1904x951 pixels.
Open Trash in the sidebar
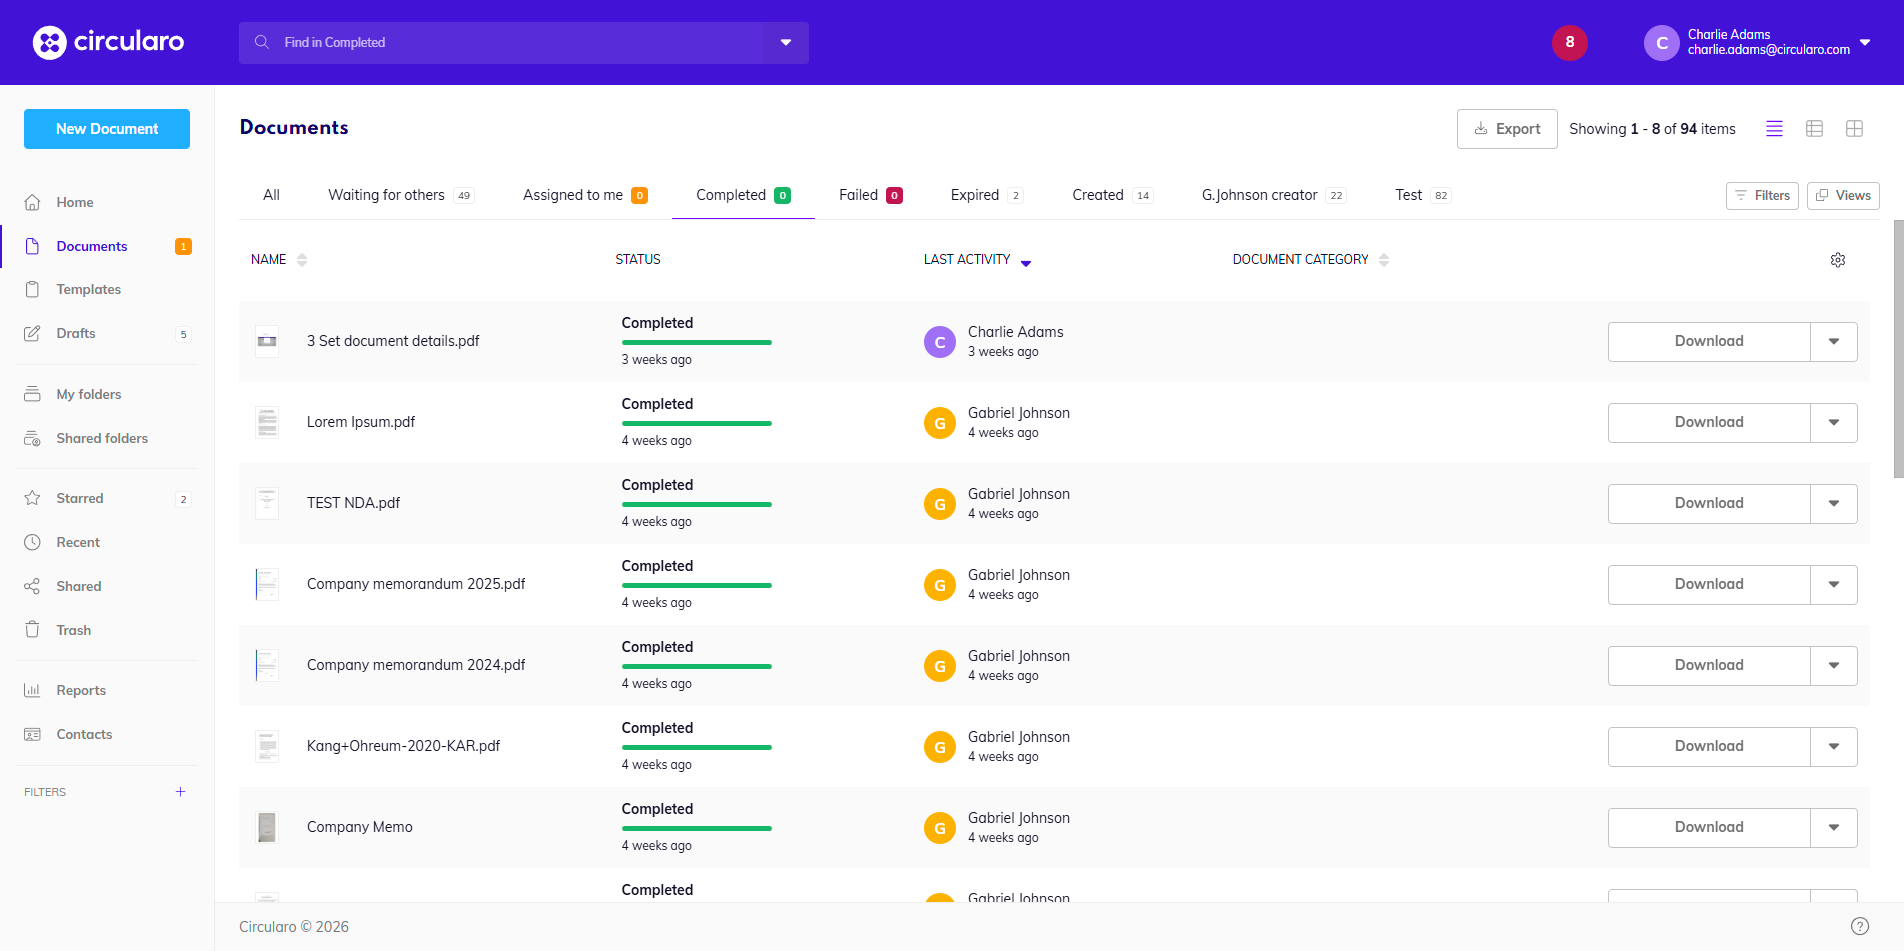tap(73, 630)
